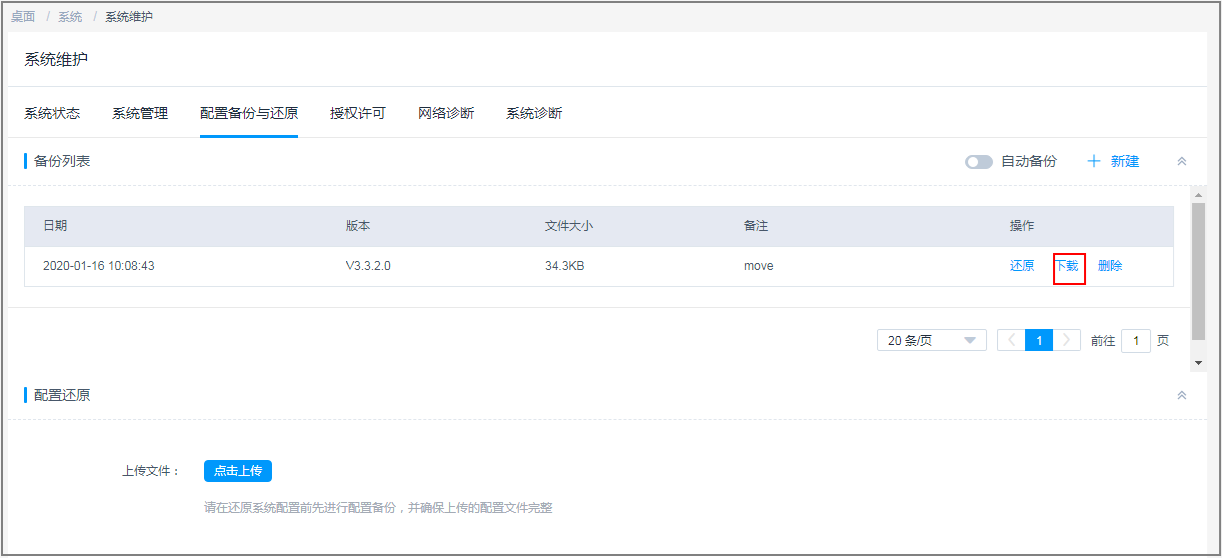Delete the move backup via 删除
This screenshot has width=1222, height=558.
(x=1110, y=266)
